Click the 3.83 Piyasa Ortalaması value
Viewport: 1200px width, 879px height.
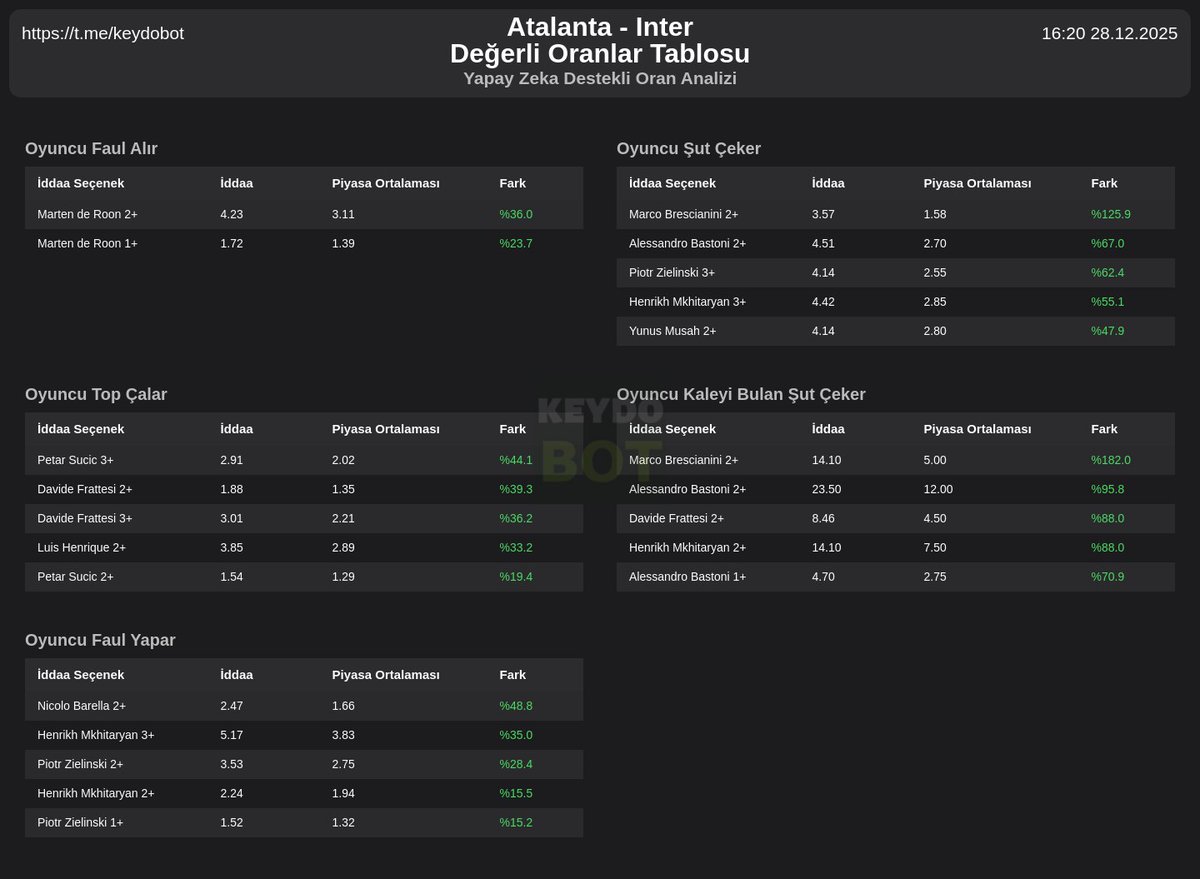[x=343, y=735]
